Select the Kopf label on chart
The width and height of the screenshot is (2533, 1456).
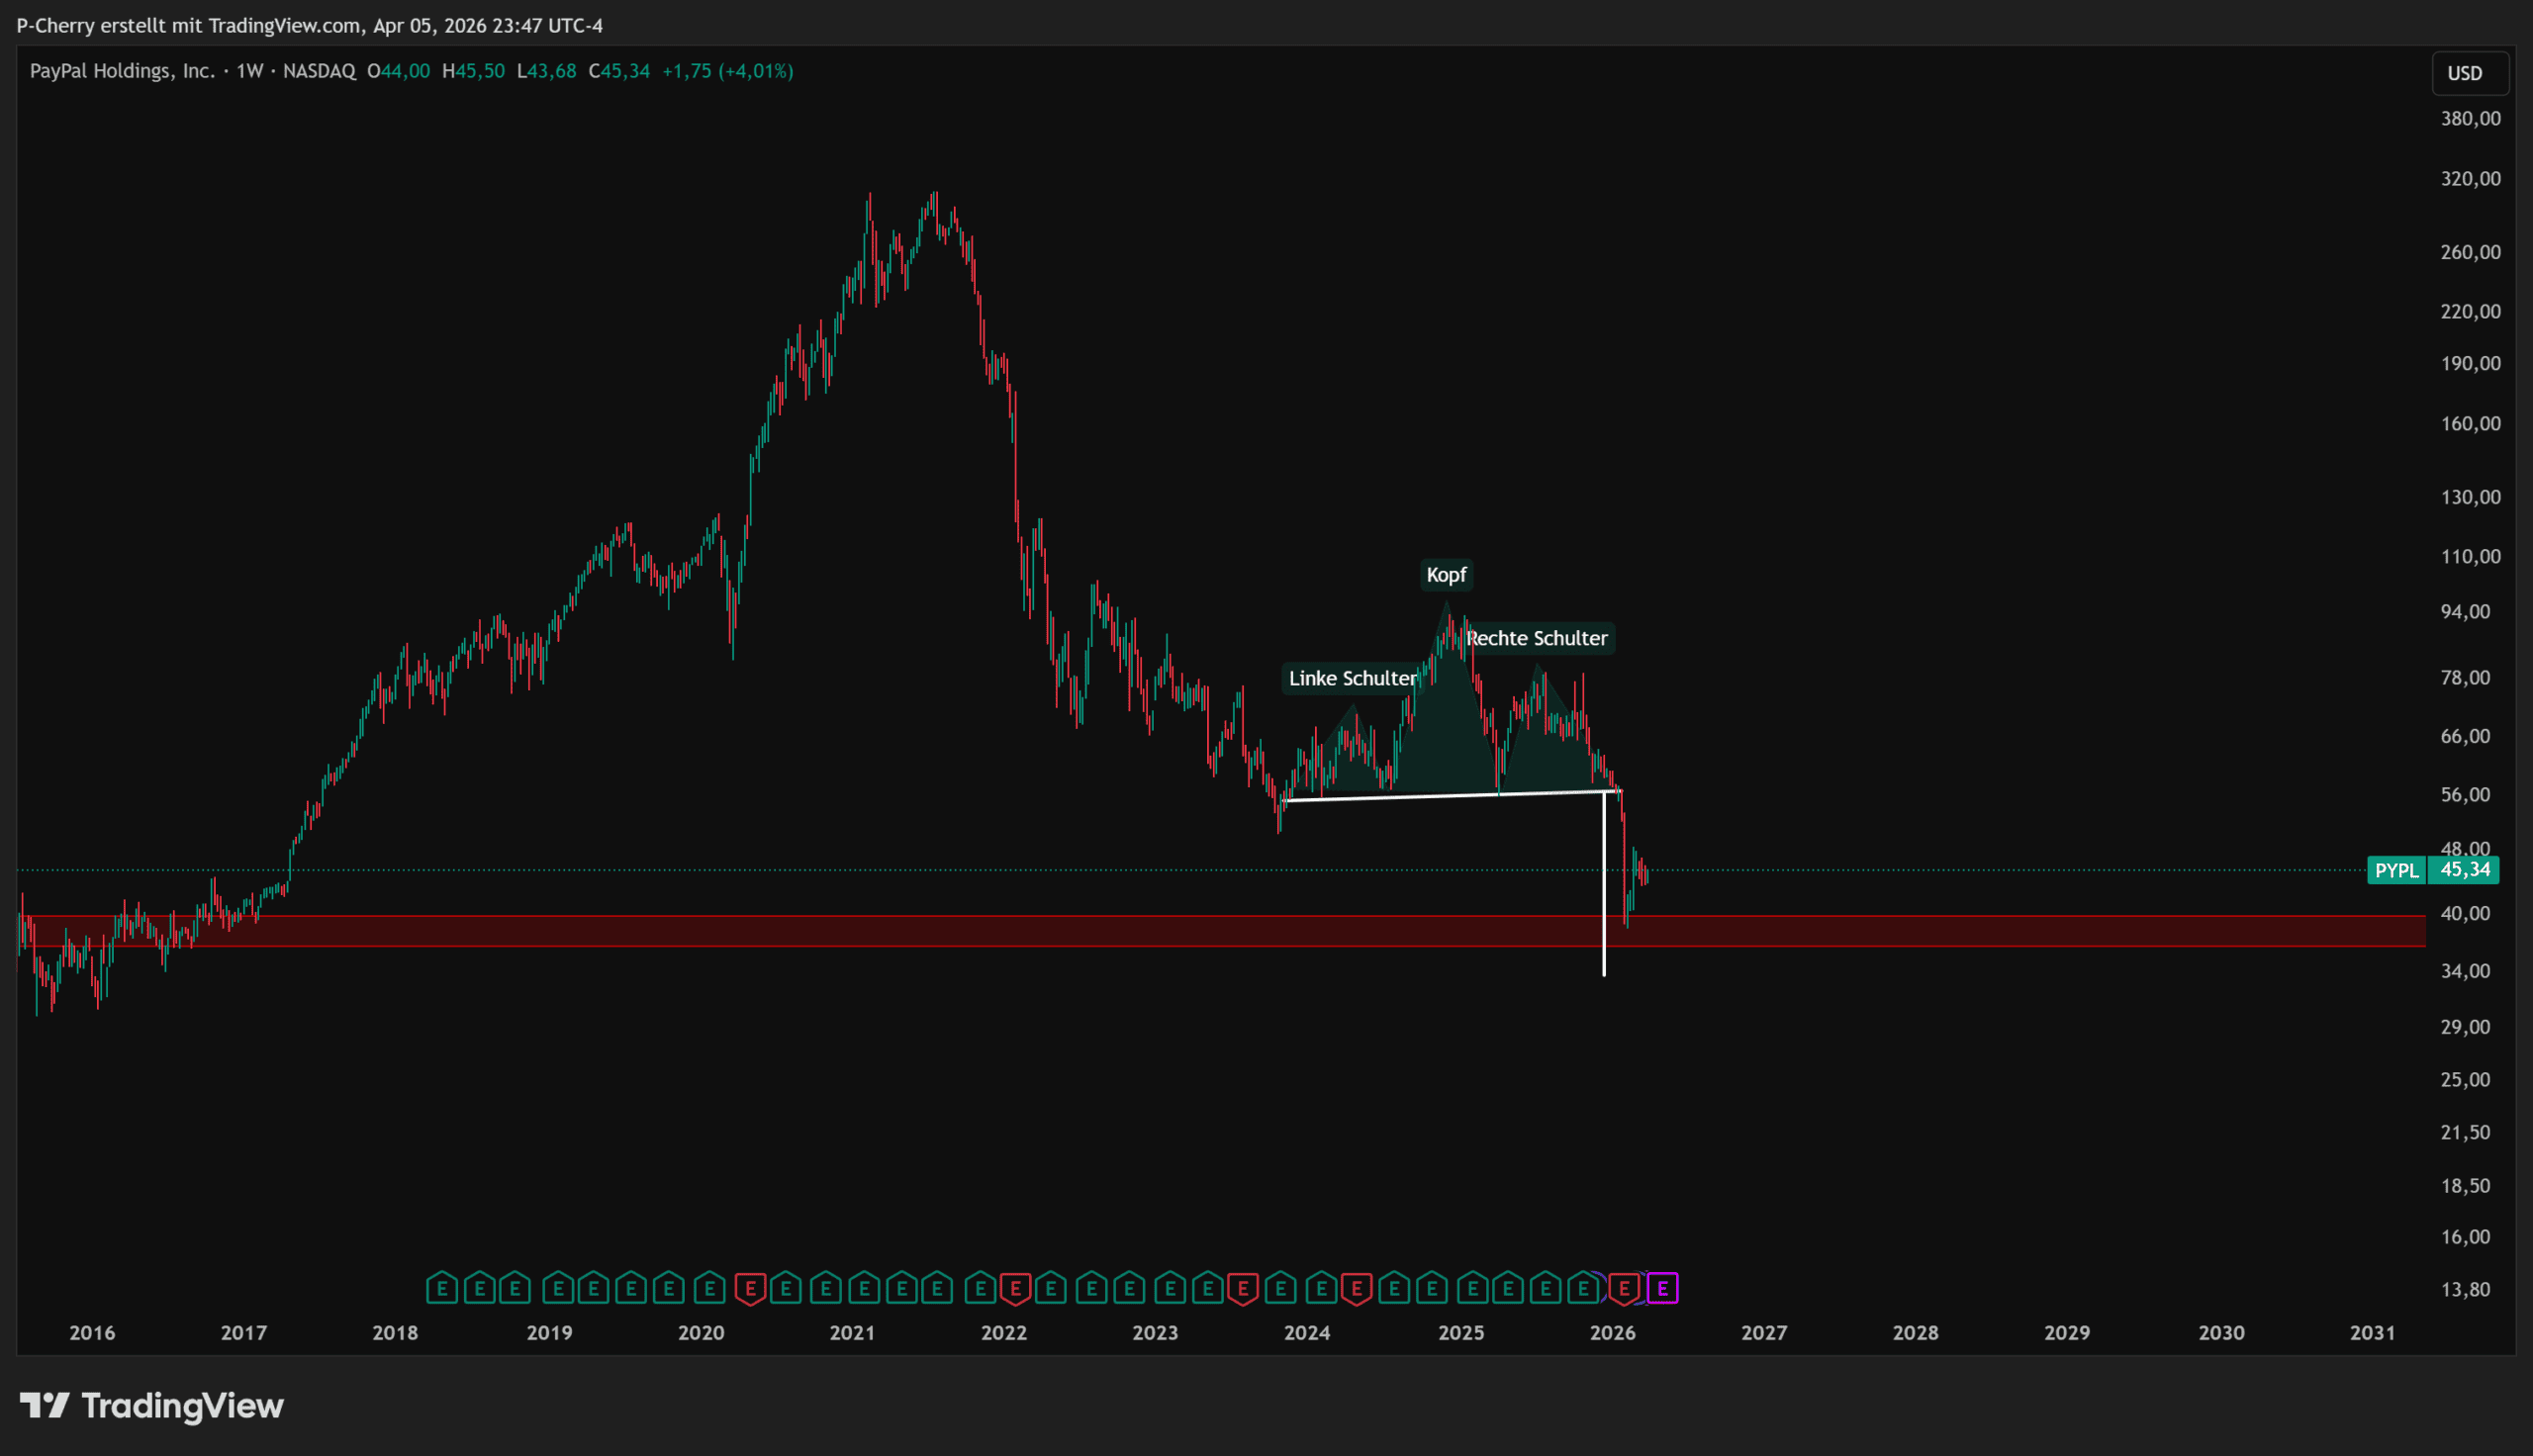(1446, 575)
